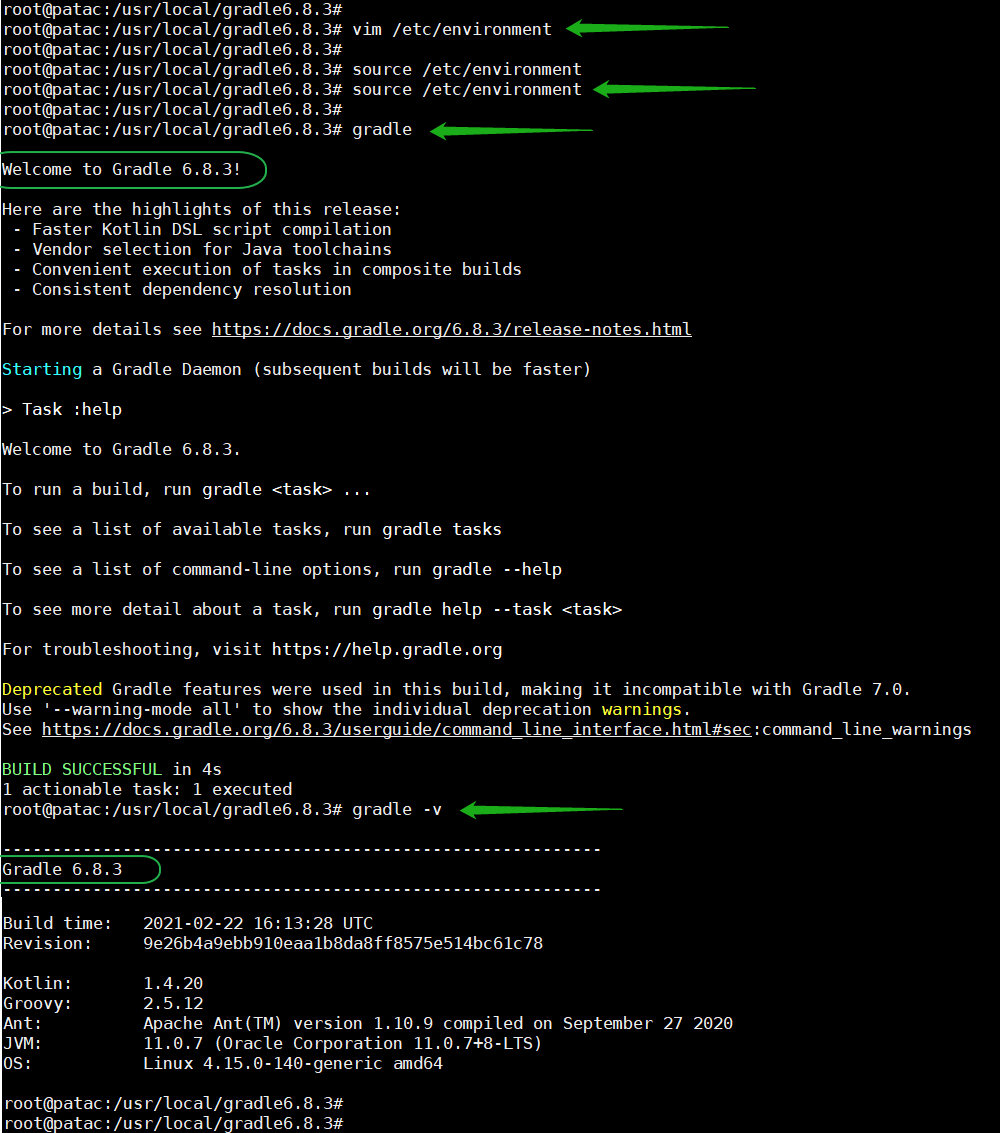
Task: Click the 'Groovy:' label
Action: (x=38, y=1004)
